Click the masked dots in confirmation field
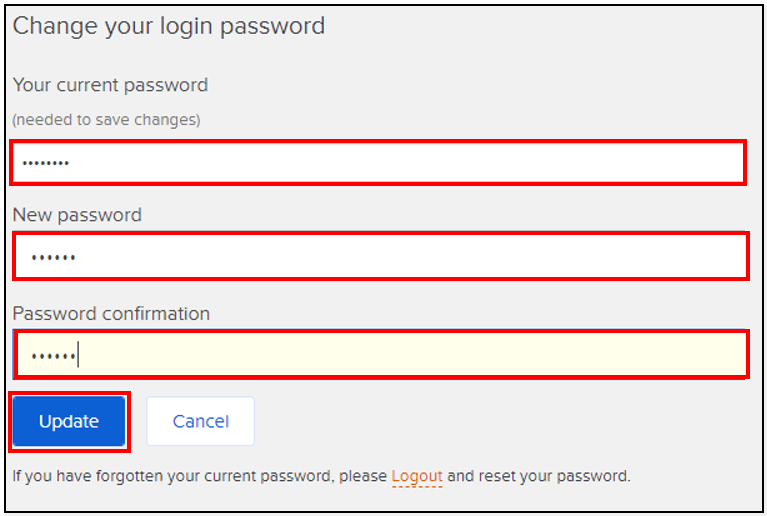The height and width of the screenshot is (516, 767). point(53,355)
